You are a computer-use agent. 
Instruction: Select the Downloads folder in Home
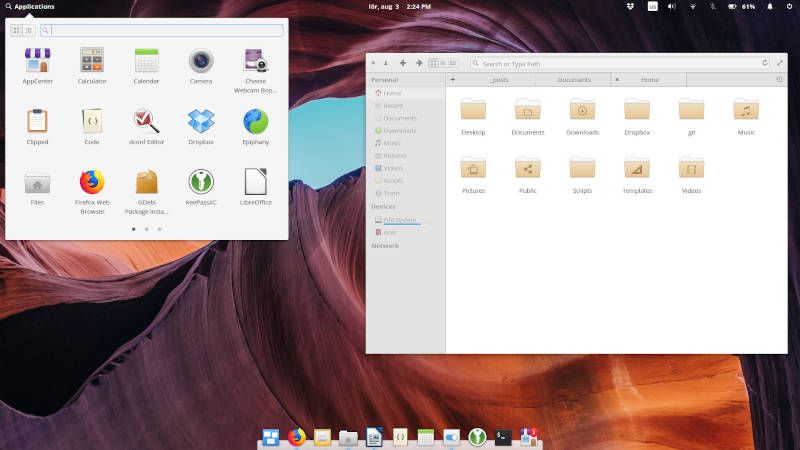[582, 117]
